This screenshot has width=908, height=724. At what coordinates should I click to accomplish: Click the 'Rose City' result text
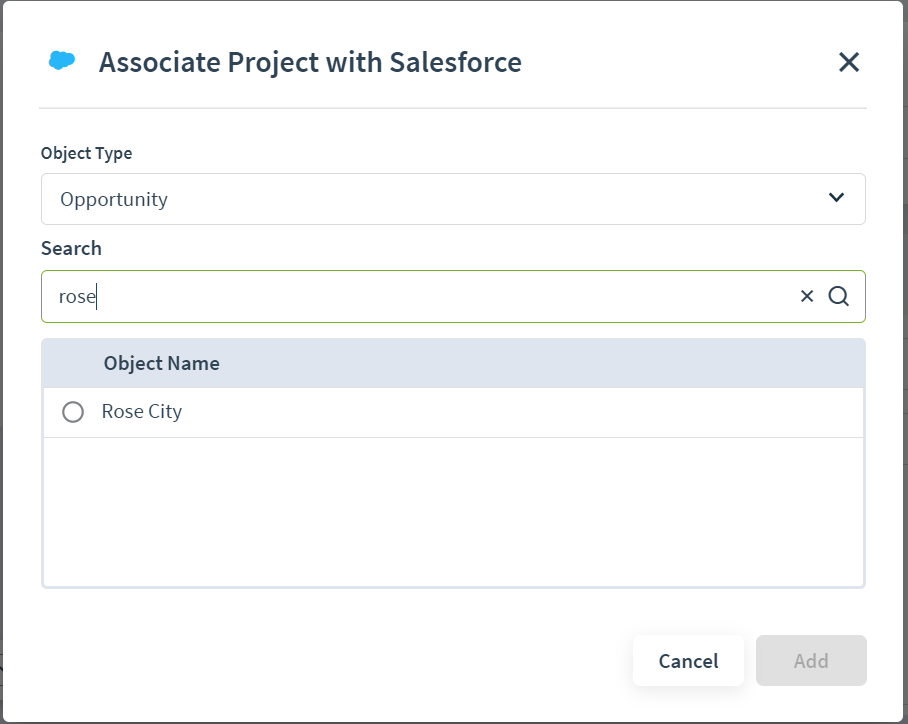click(x=142, y=411)
